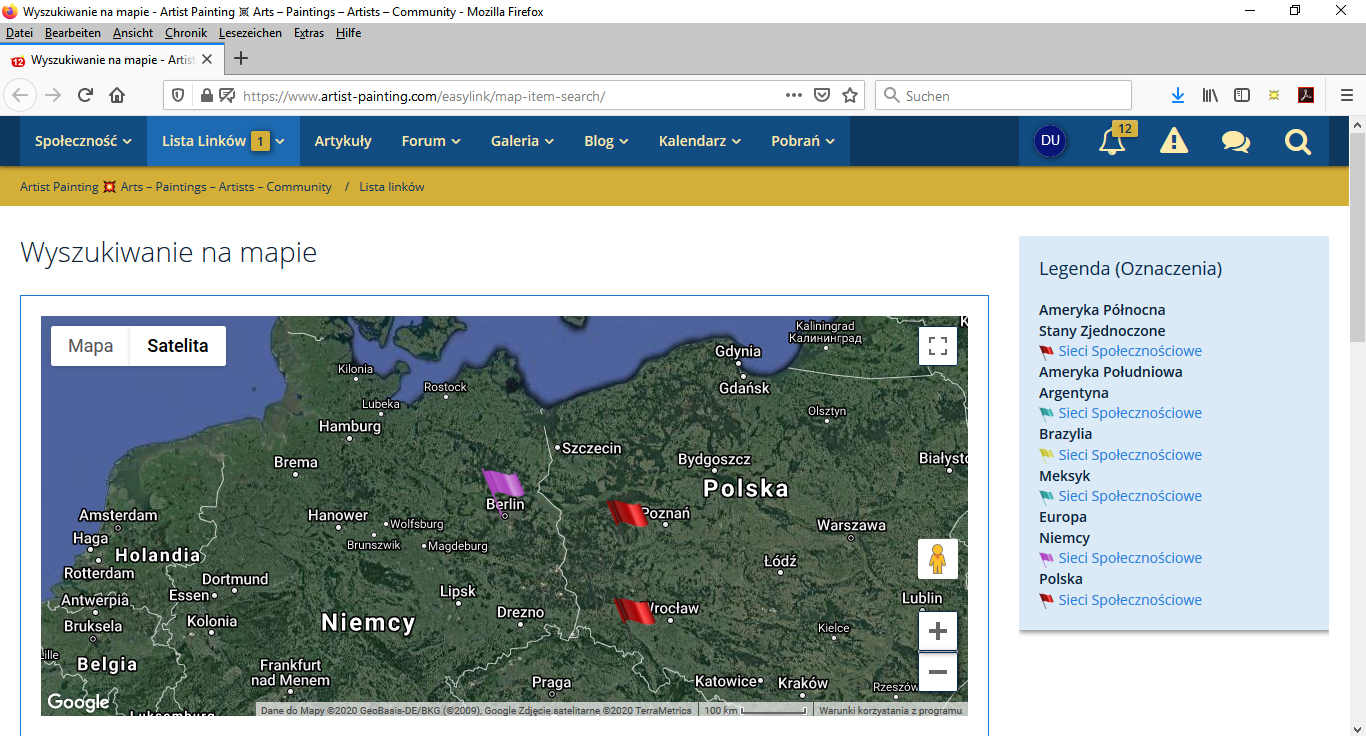Click the Street View pegman icon
The image size is (1366, 736).
click(x=937, y=560)
